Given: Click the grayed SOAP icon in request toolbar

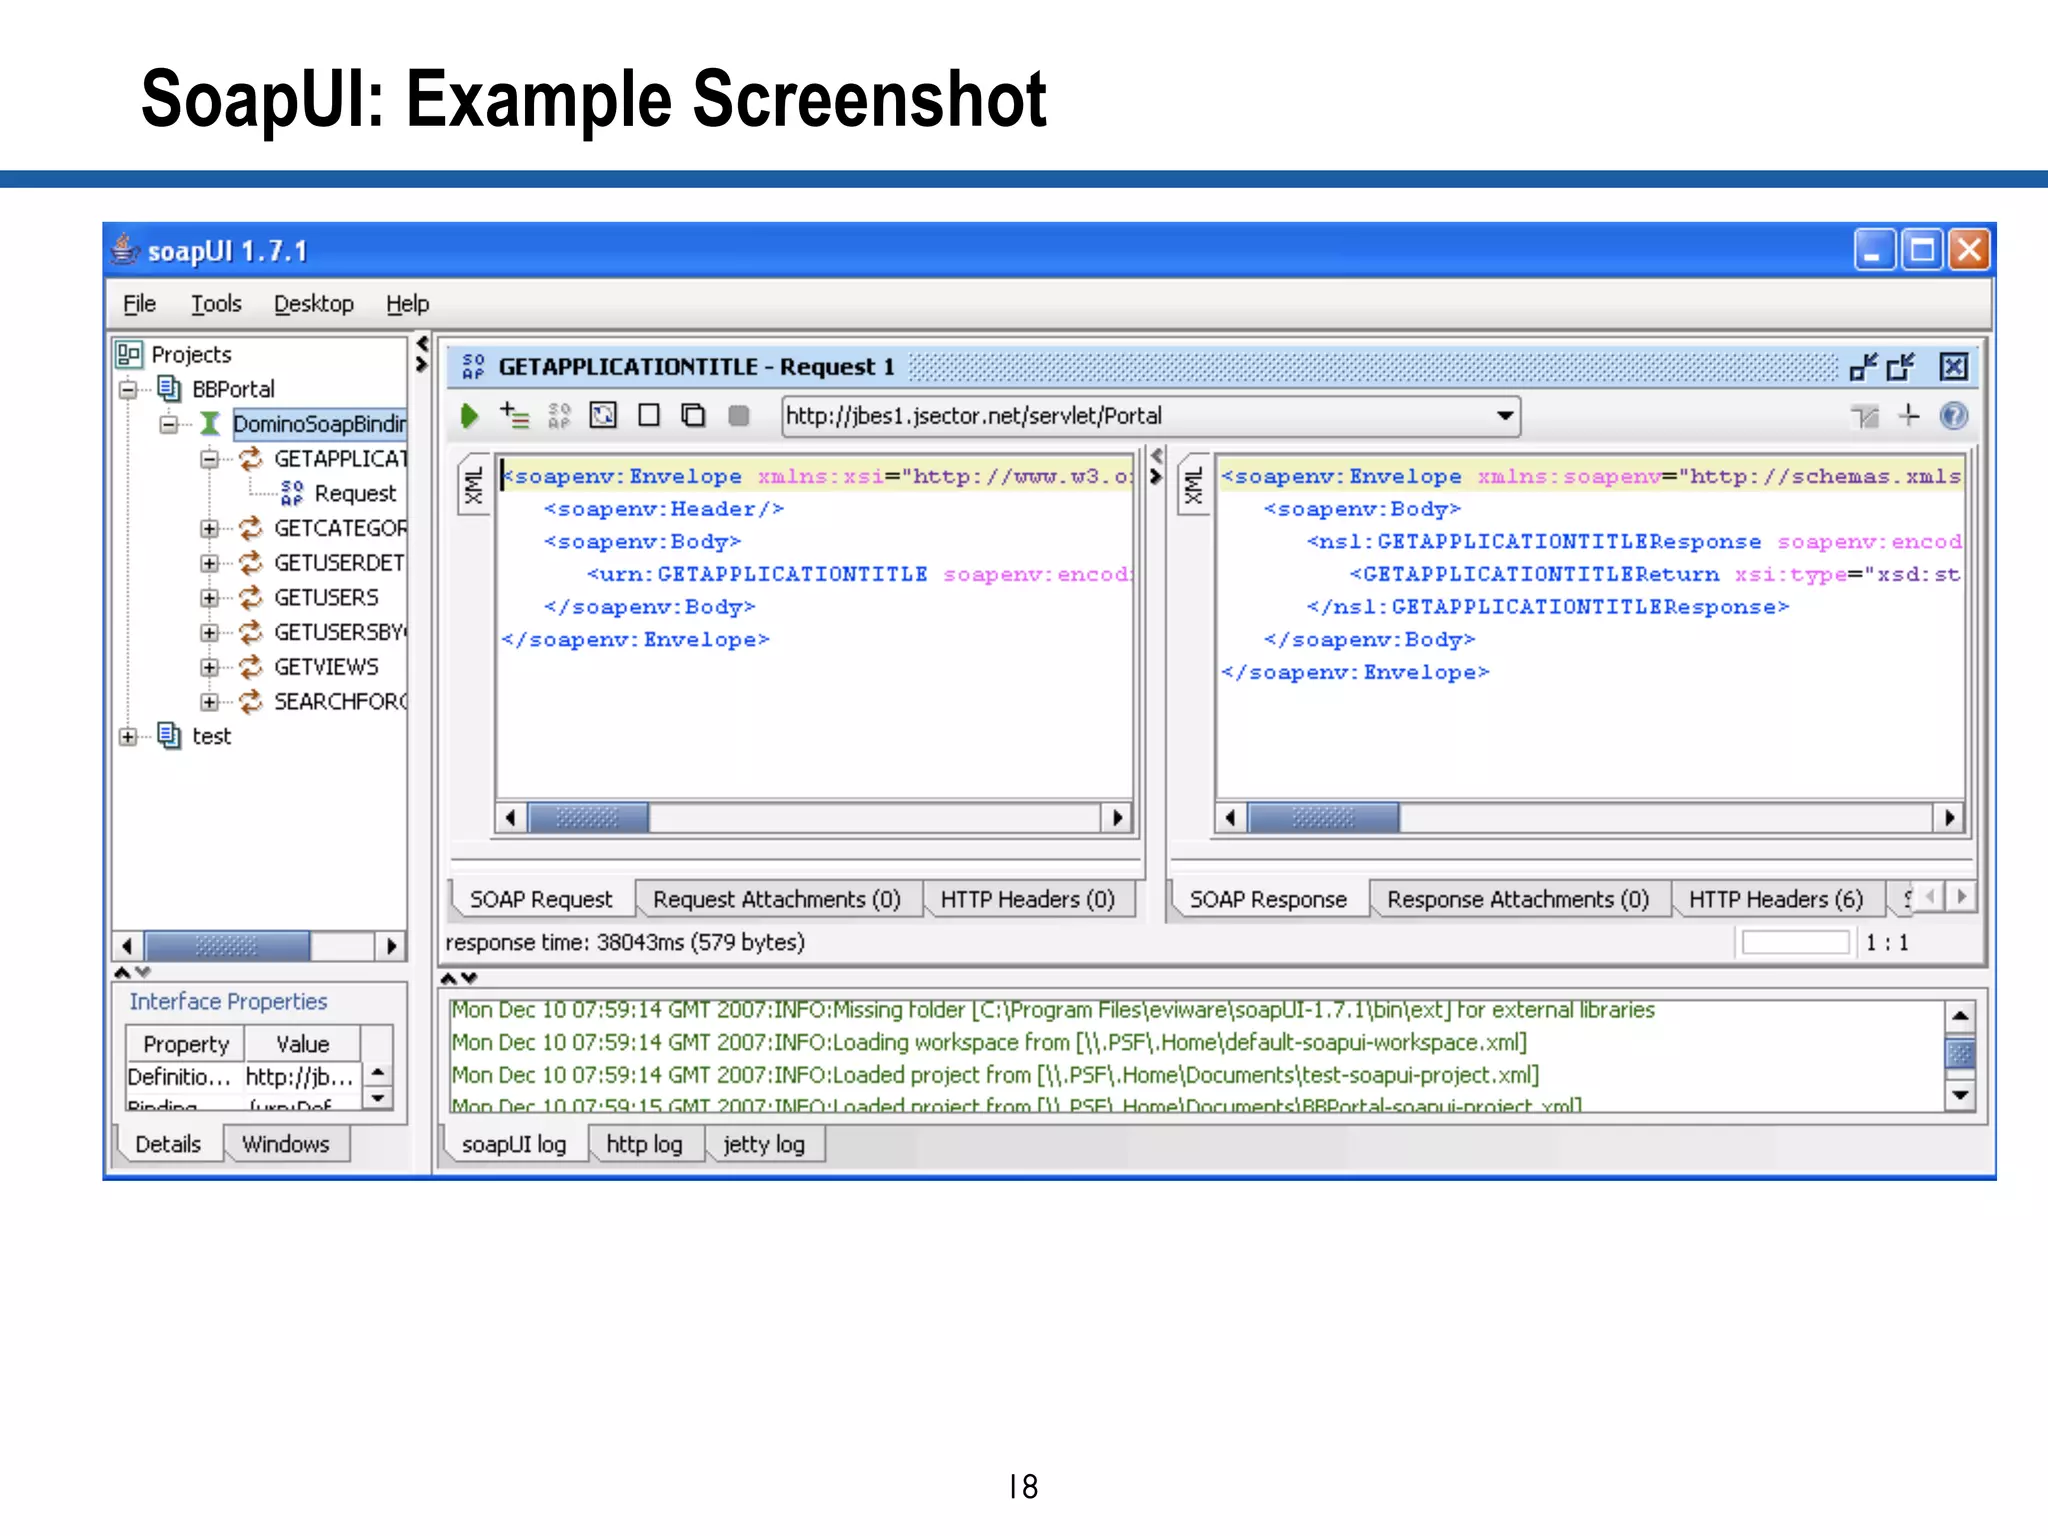Looking at the screenshot, I should click(559, 415).
